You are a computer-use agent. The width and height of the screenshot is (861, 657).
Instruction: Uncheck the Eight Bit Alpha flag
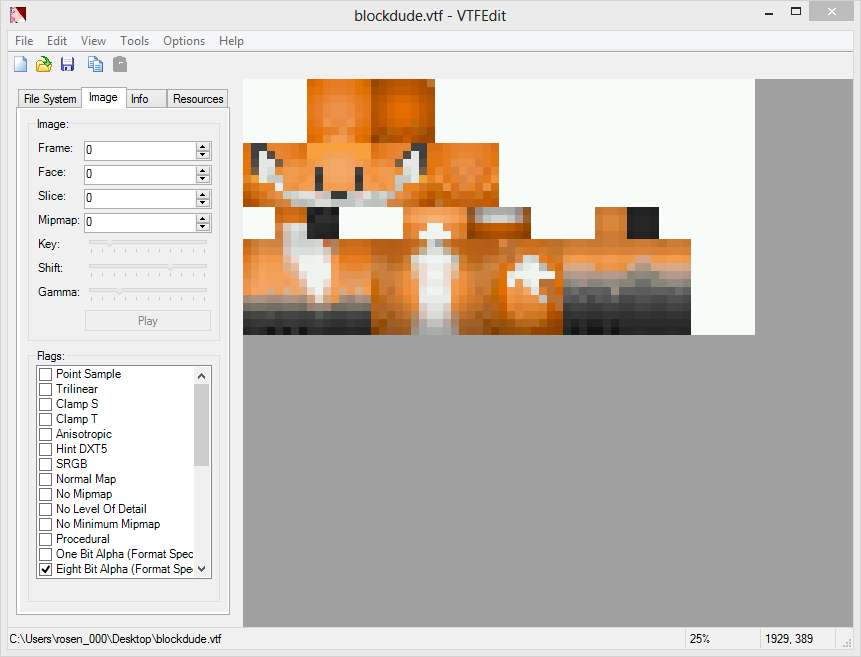[x=46, y=570]
